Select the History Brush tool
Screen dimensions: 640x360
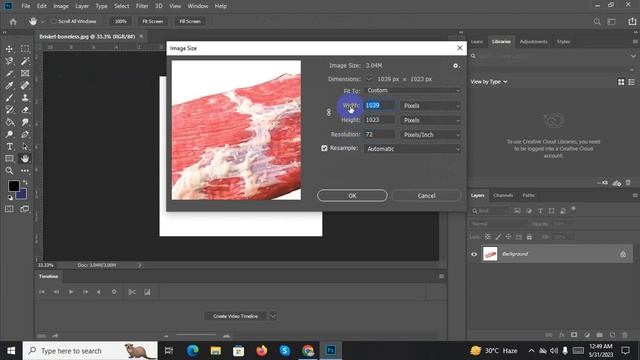[9, 110]
